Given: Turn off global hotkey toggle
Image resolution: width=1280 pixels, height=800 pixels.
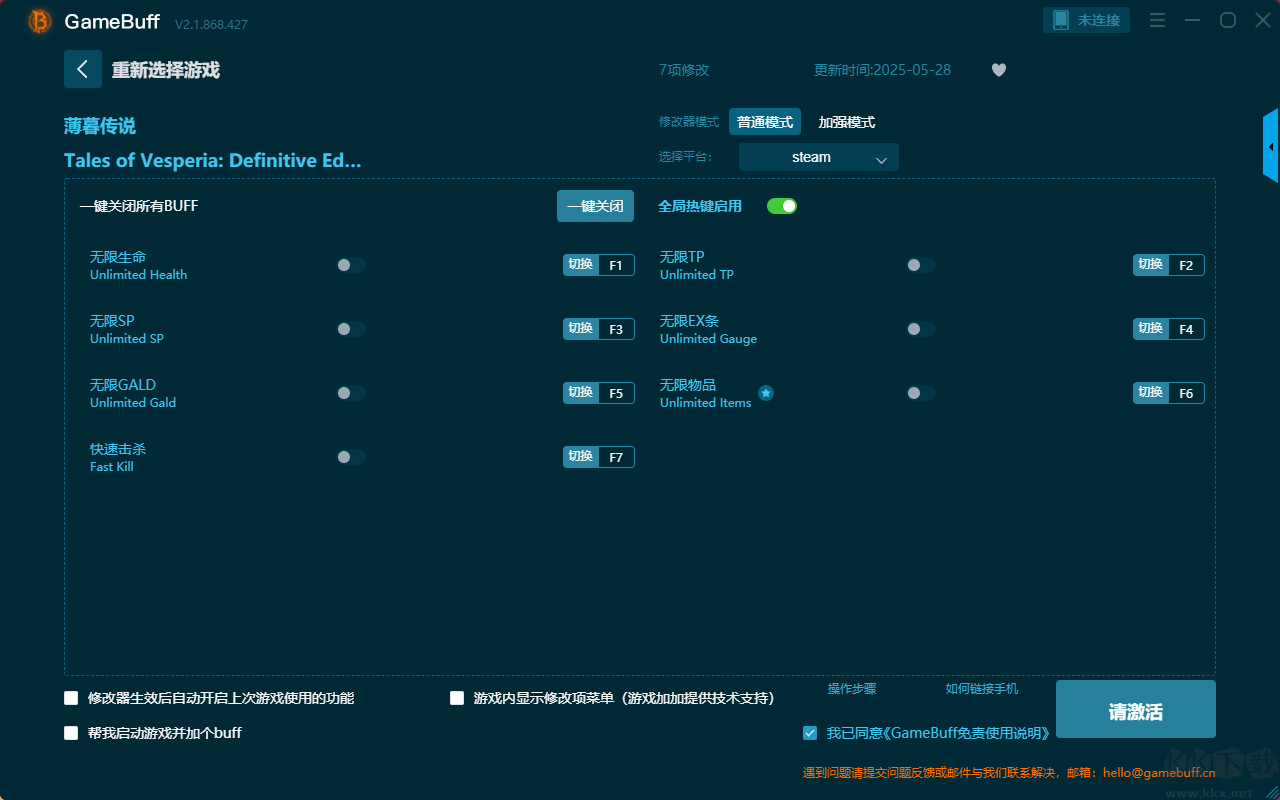Looking at the screenshot, I should [x=781, y=206].
